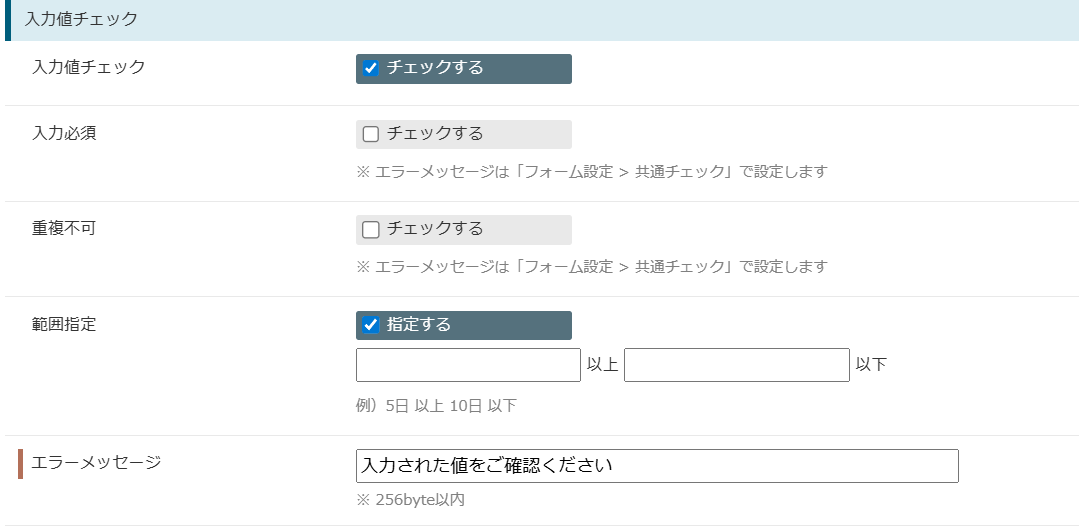The width and height of the screenshot is (1079, 532).
Task: Click the チェックする label in 入力値チェック row
Action: 435,67
